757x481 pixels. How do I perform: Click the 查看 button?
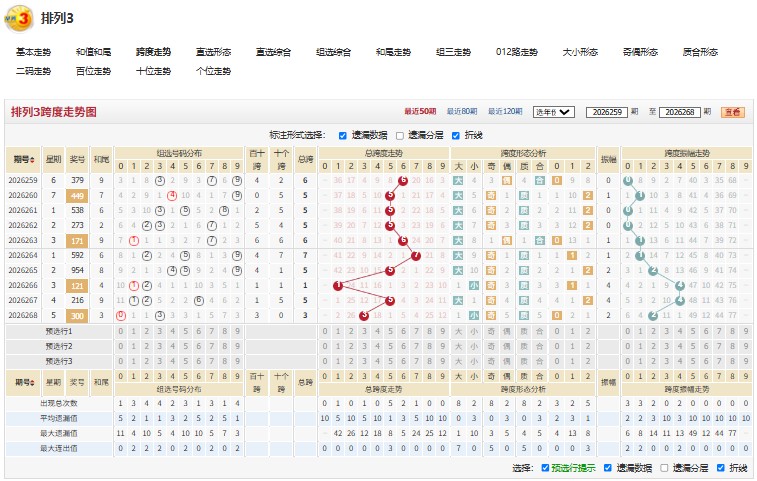coord(732,112)
